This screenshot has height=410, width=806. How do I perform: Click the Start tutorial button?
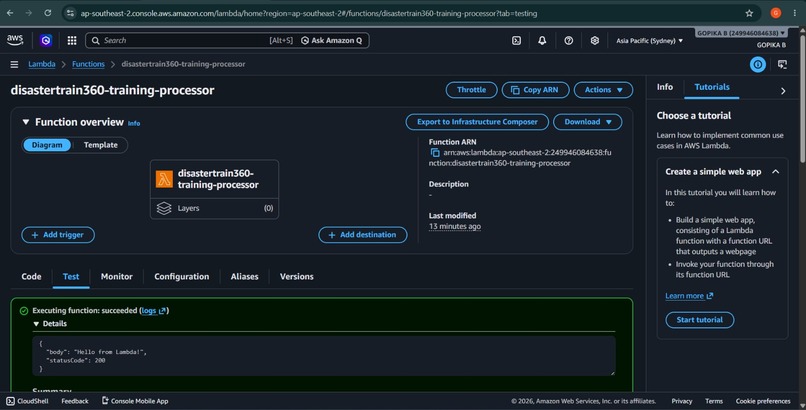700,320
